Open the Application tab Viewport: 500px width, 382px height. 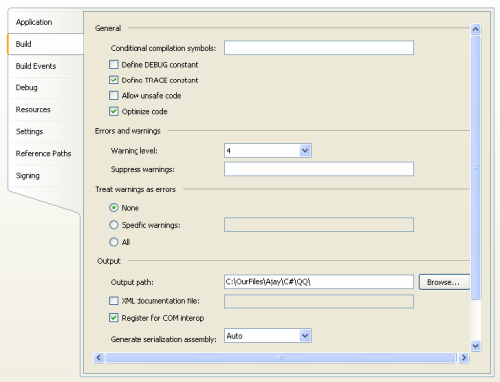click(x=45, y=22)
